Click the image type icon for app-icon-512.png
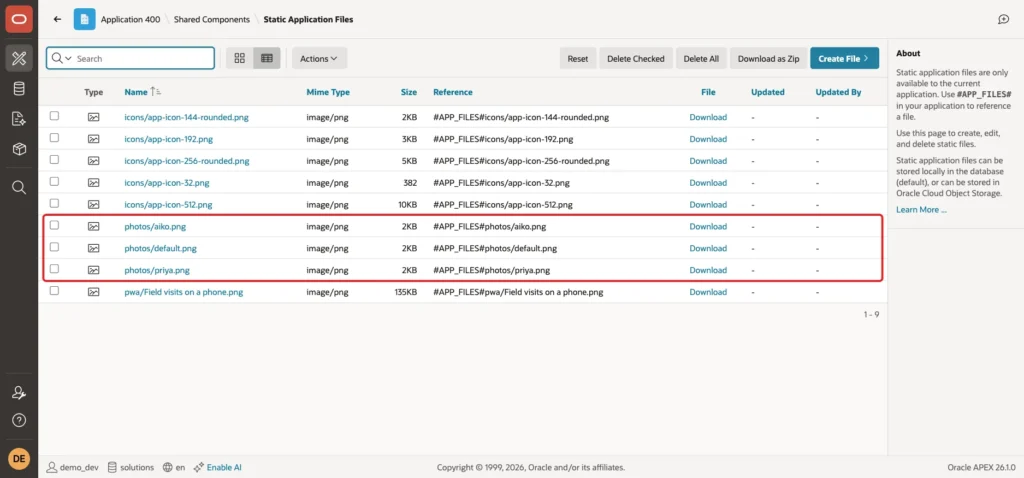Image resolution: width=1024 pixels, height=478 pixels. [93, 204]
